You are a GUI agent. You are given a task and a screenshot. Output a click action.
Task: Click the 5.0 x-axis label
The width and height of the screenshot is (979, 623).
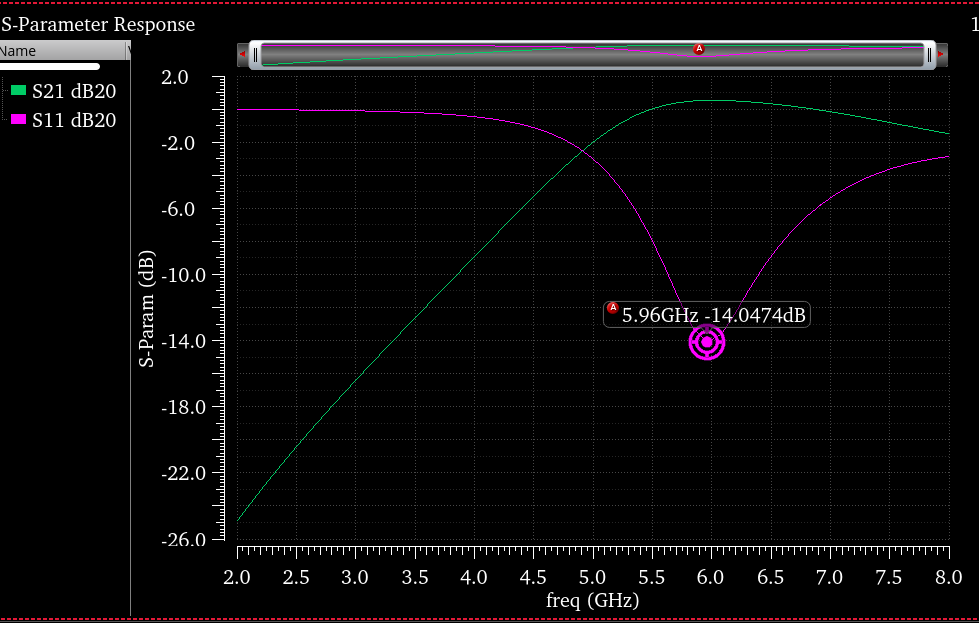593,577
